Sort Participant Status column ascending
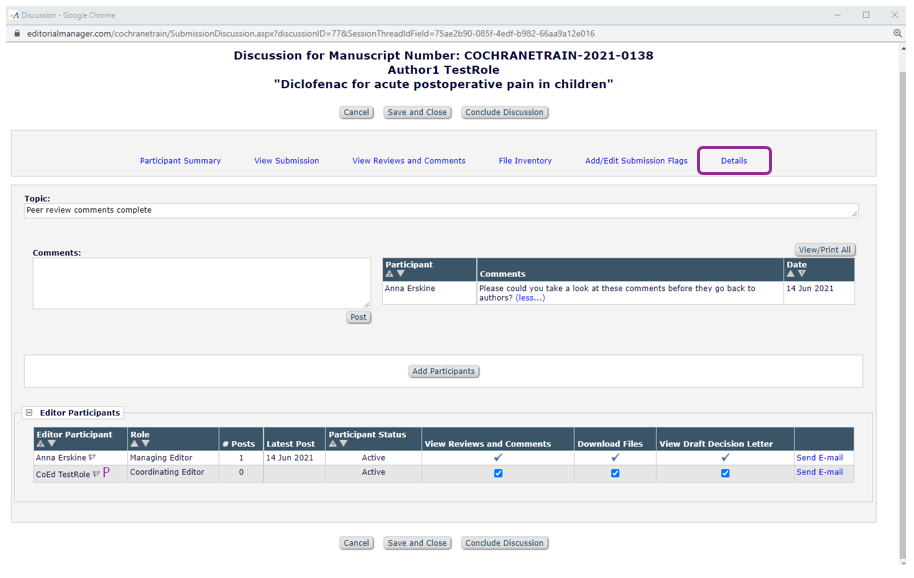Screen dimensions: 914x578 [333, 444]
